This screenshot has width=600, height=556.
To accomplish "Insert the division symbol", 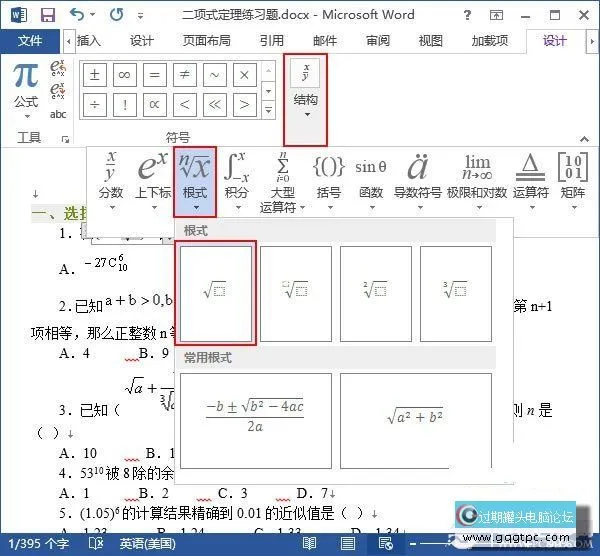I will coord(95,105).
